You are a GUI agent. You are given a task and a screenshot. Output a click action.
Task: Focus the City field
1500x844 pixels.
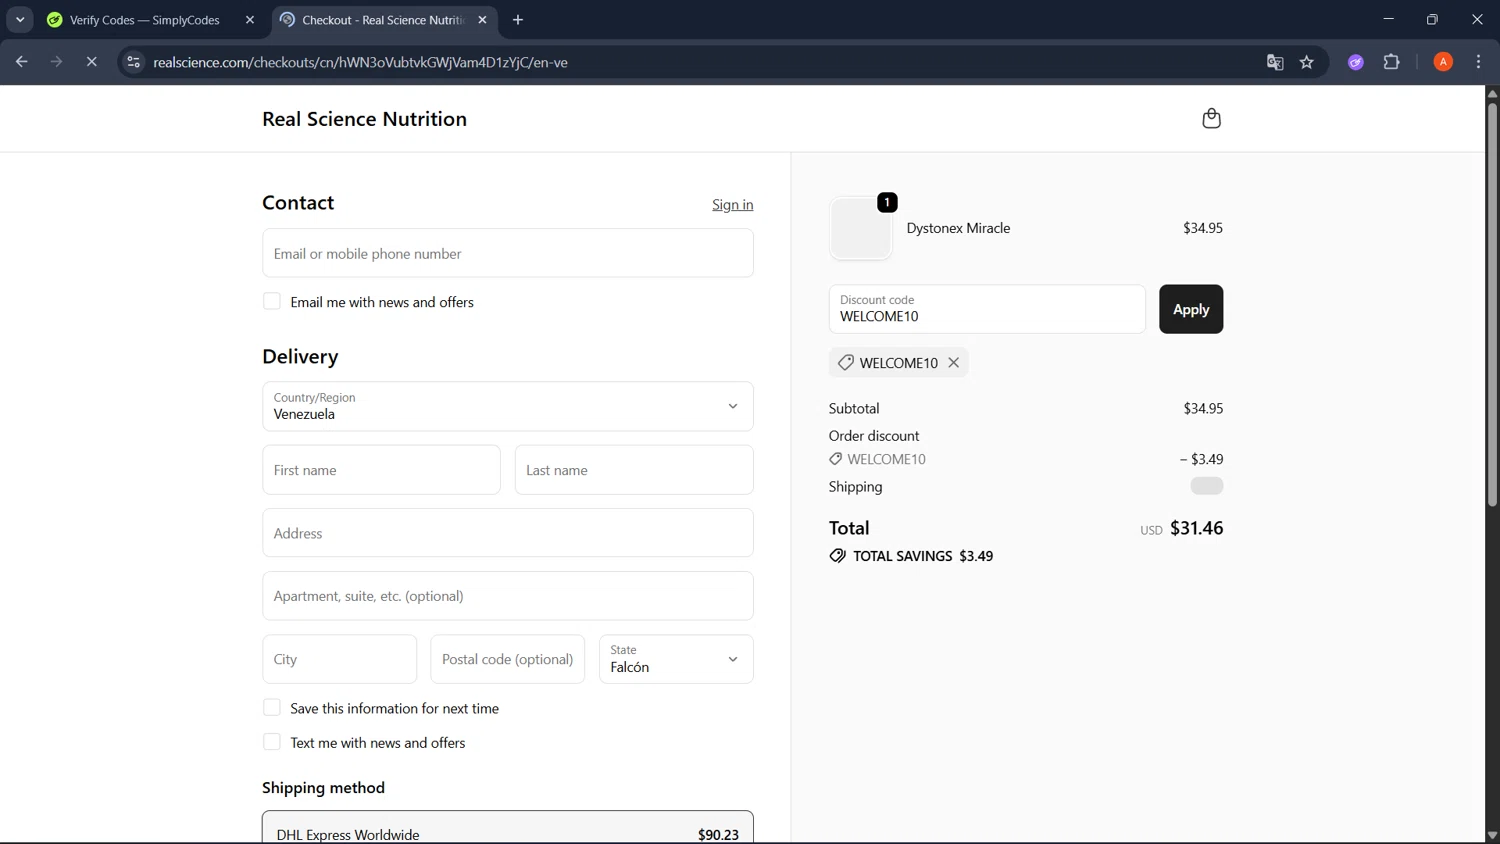(340, 659)
